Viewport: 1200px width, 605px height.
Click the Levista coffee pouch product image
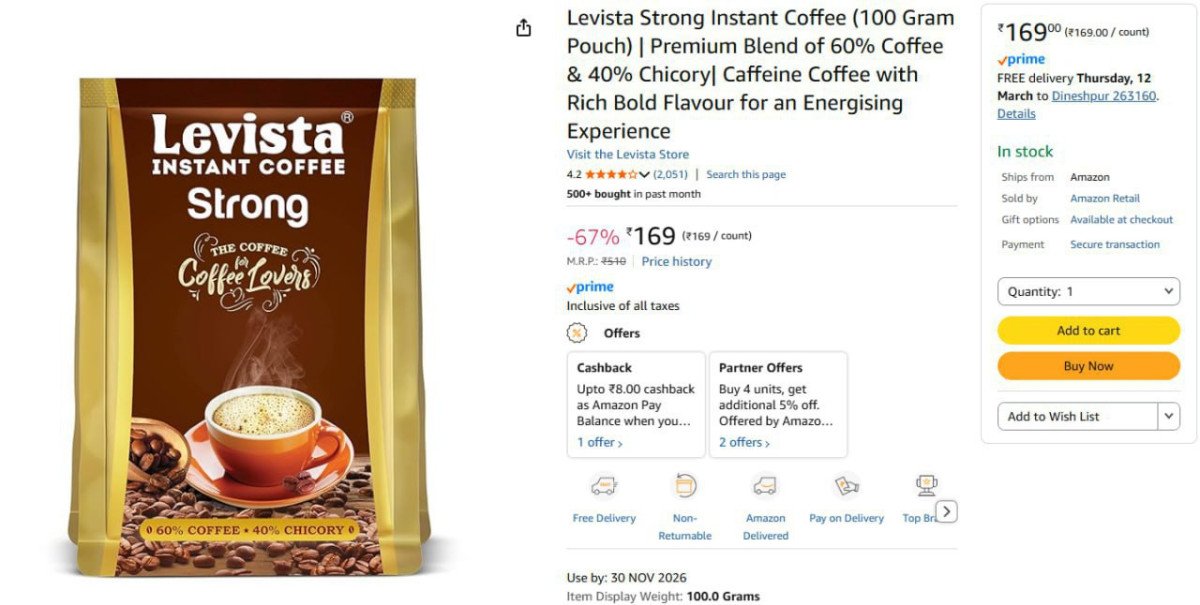(x=248, y=325)
